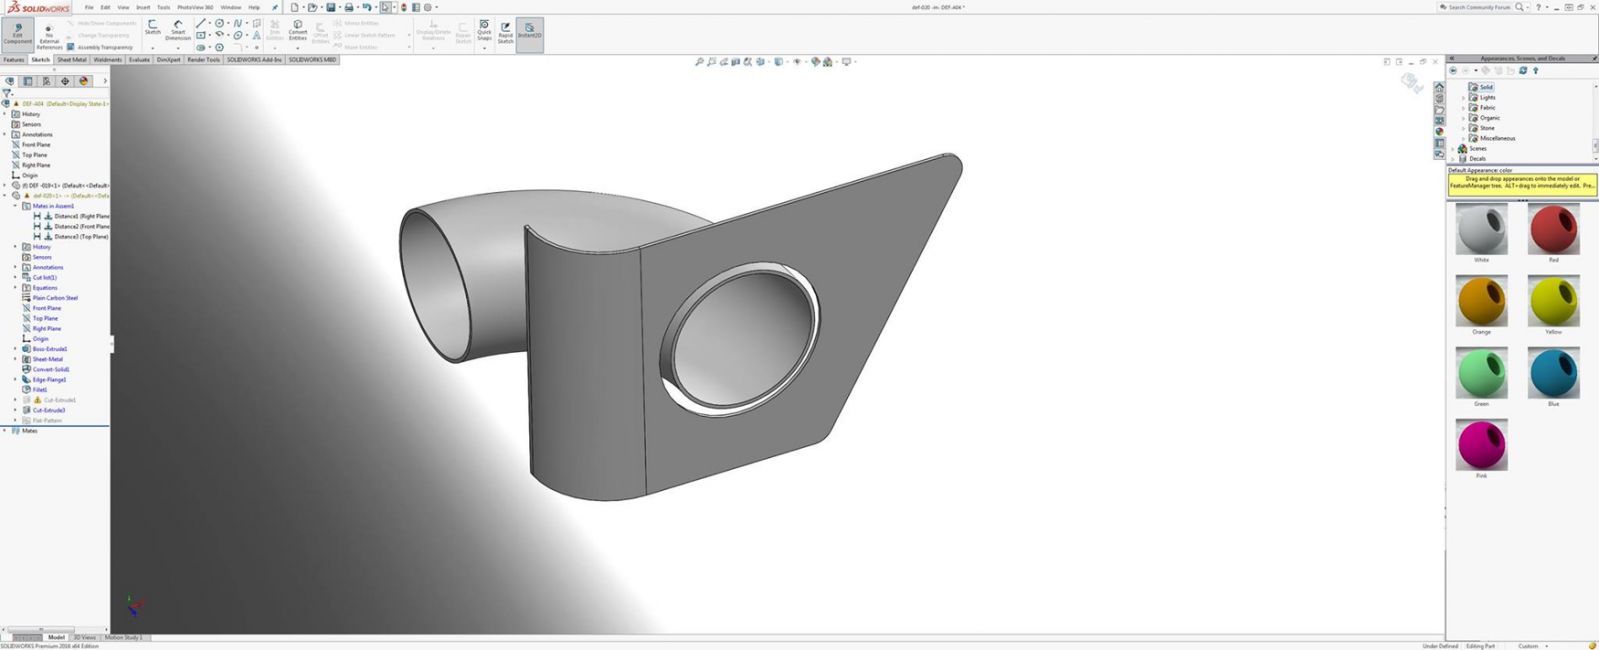The height and width of the screenshot is (650, 1599).
Task: Pick the Pink appearance swatch
Action: tap(1481, 444)
